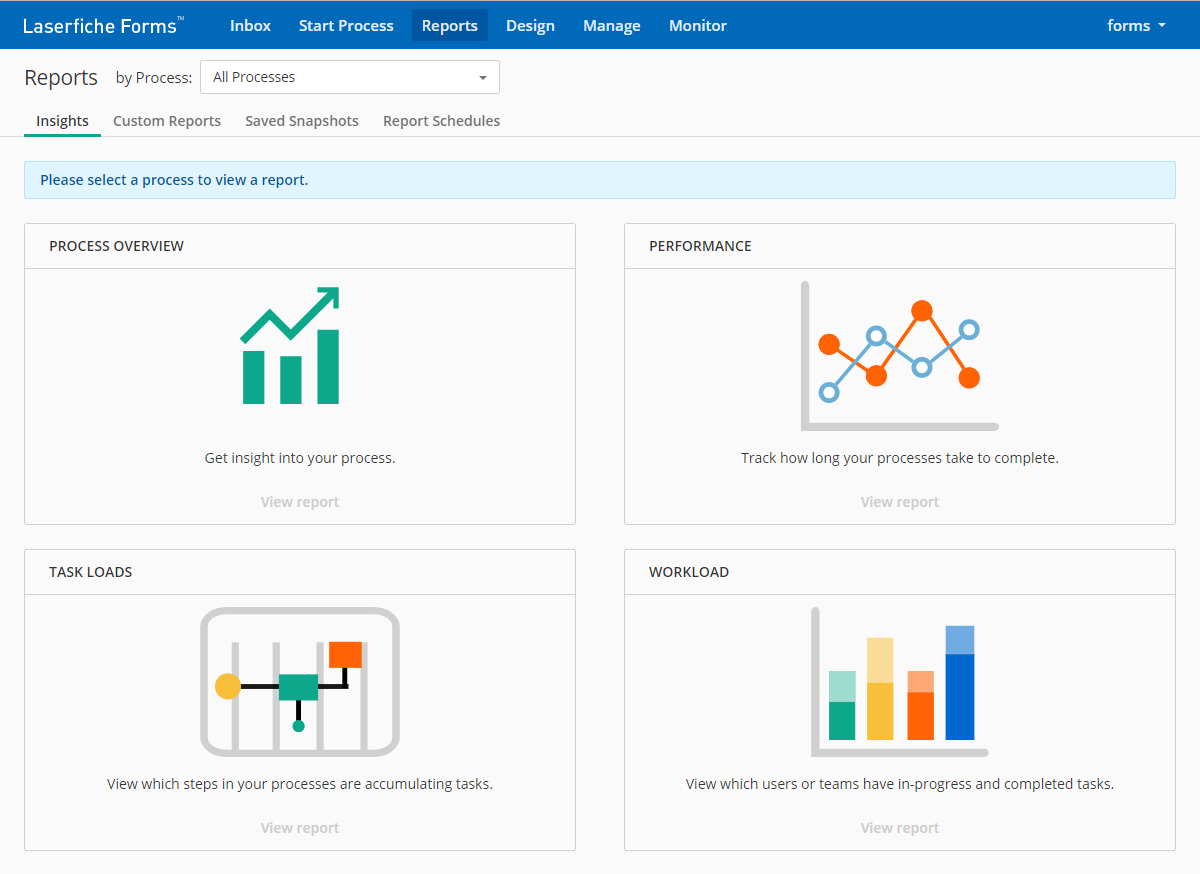Viewport: 1200px width, 874px height.
Task: Navigate to the Manage section
Action: (x=612, y=26)
